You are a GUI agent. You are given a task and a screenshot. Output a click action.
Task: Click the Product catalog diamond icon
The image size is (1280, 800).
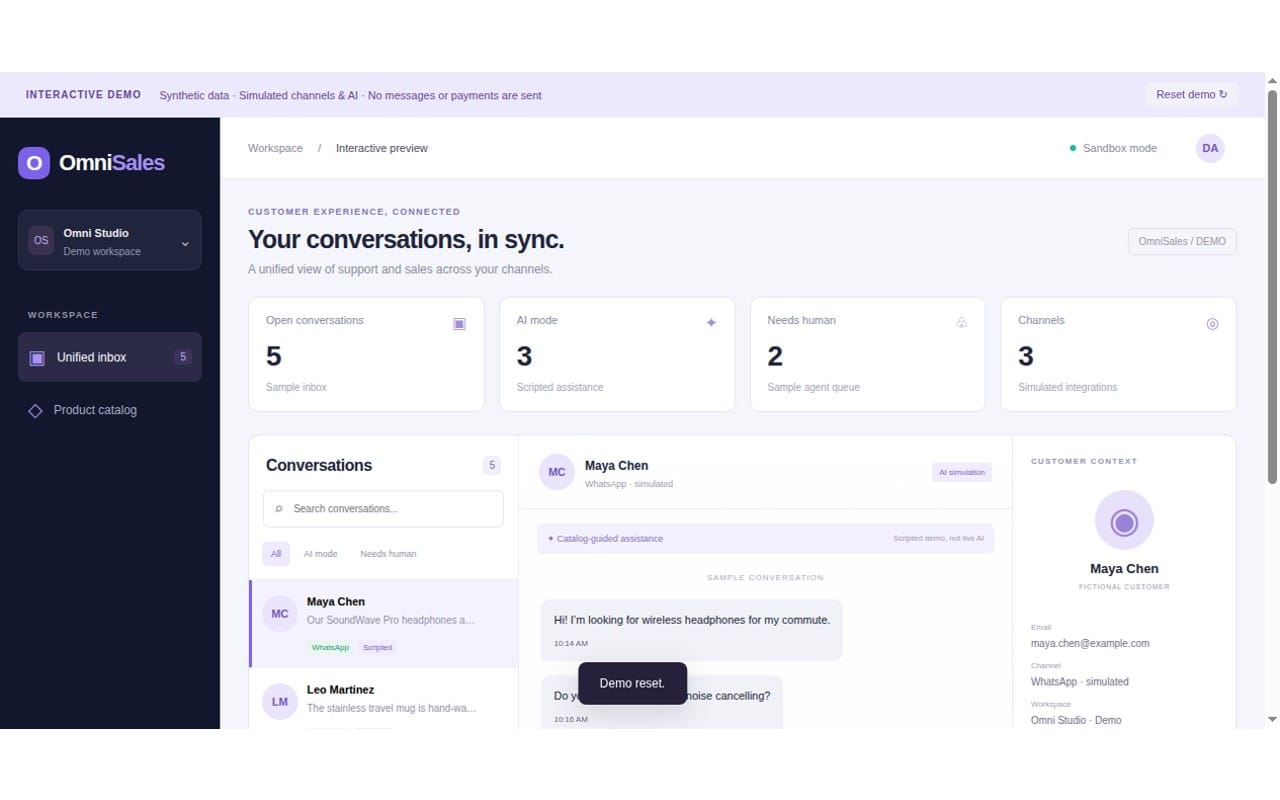click(x=35, y=411)
